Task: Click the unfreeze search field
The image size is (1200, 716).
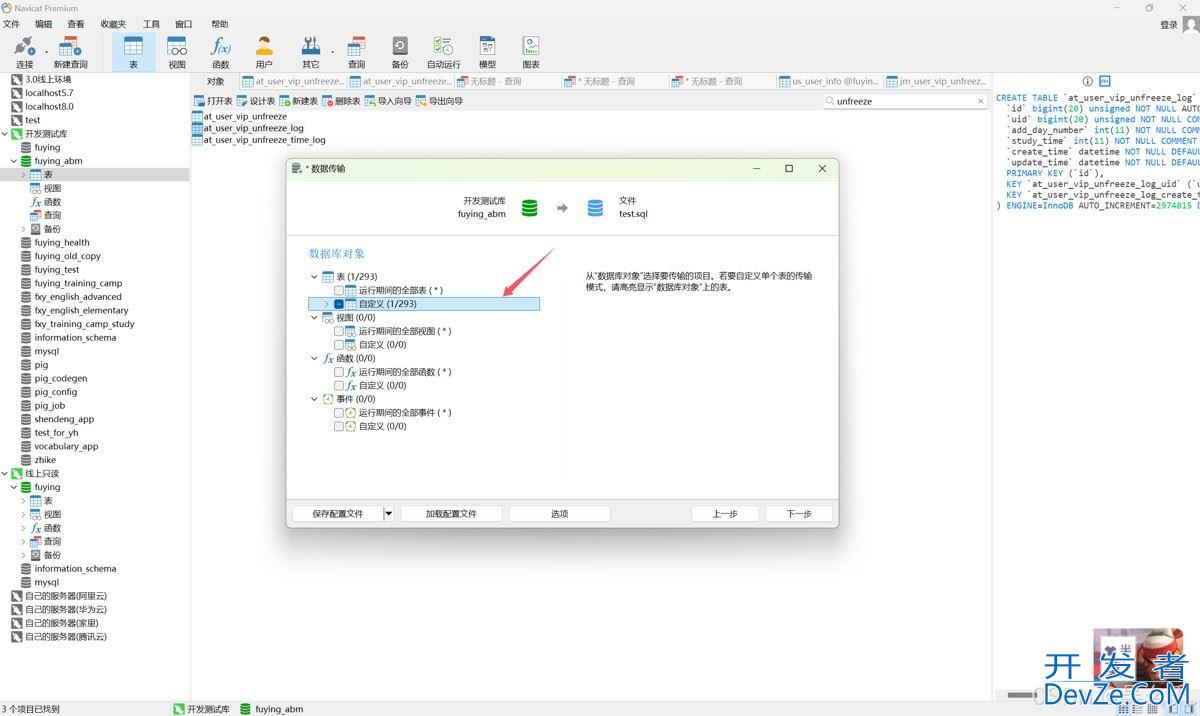Action: [x=900, y=101]
